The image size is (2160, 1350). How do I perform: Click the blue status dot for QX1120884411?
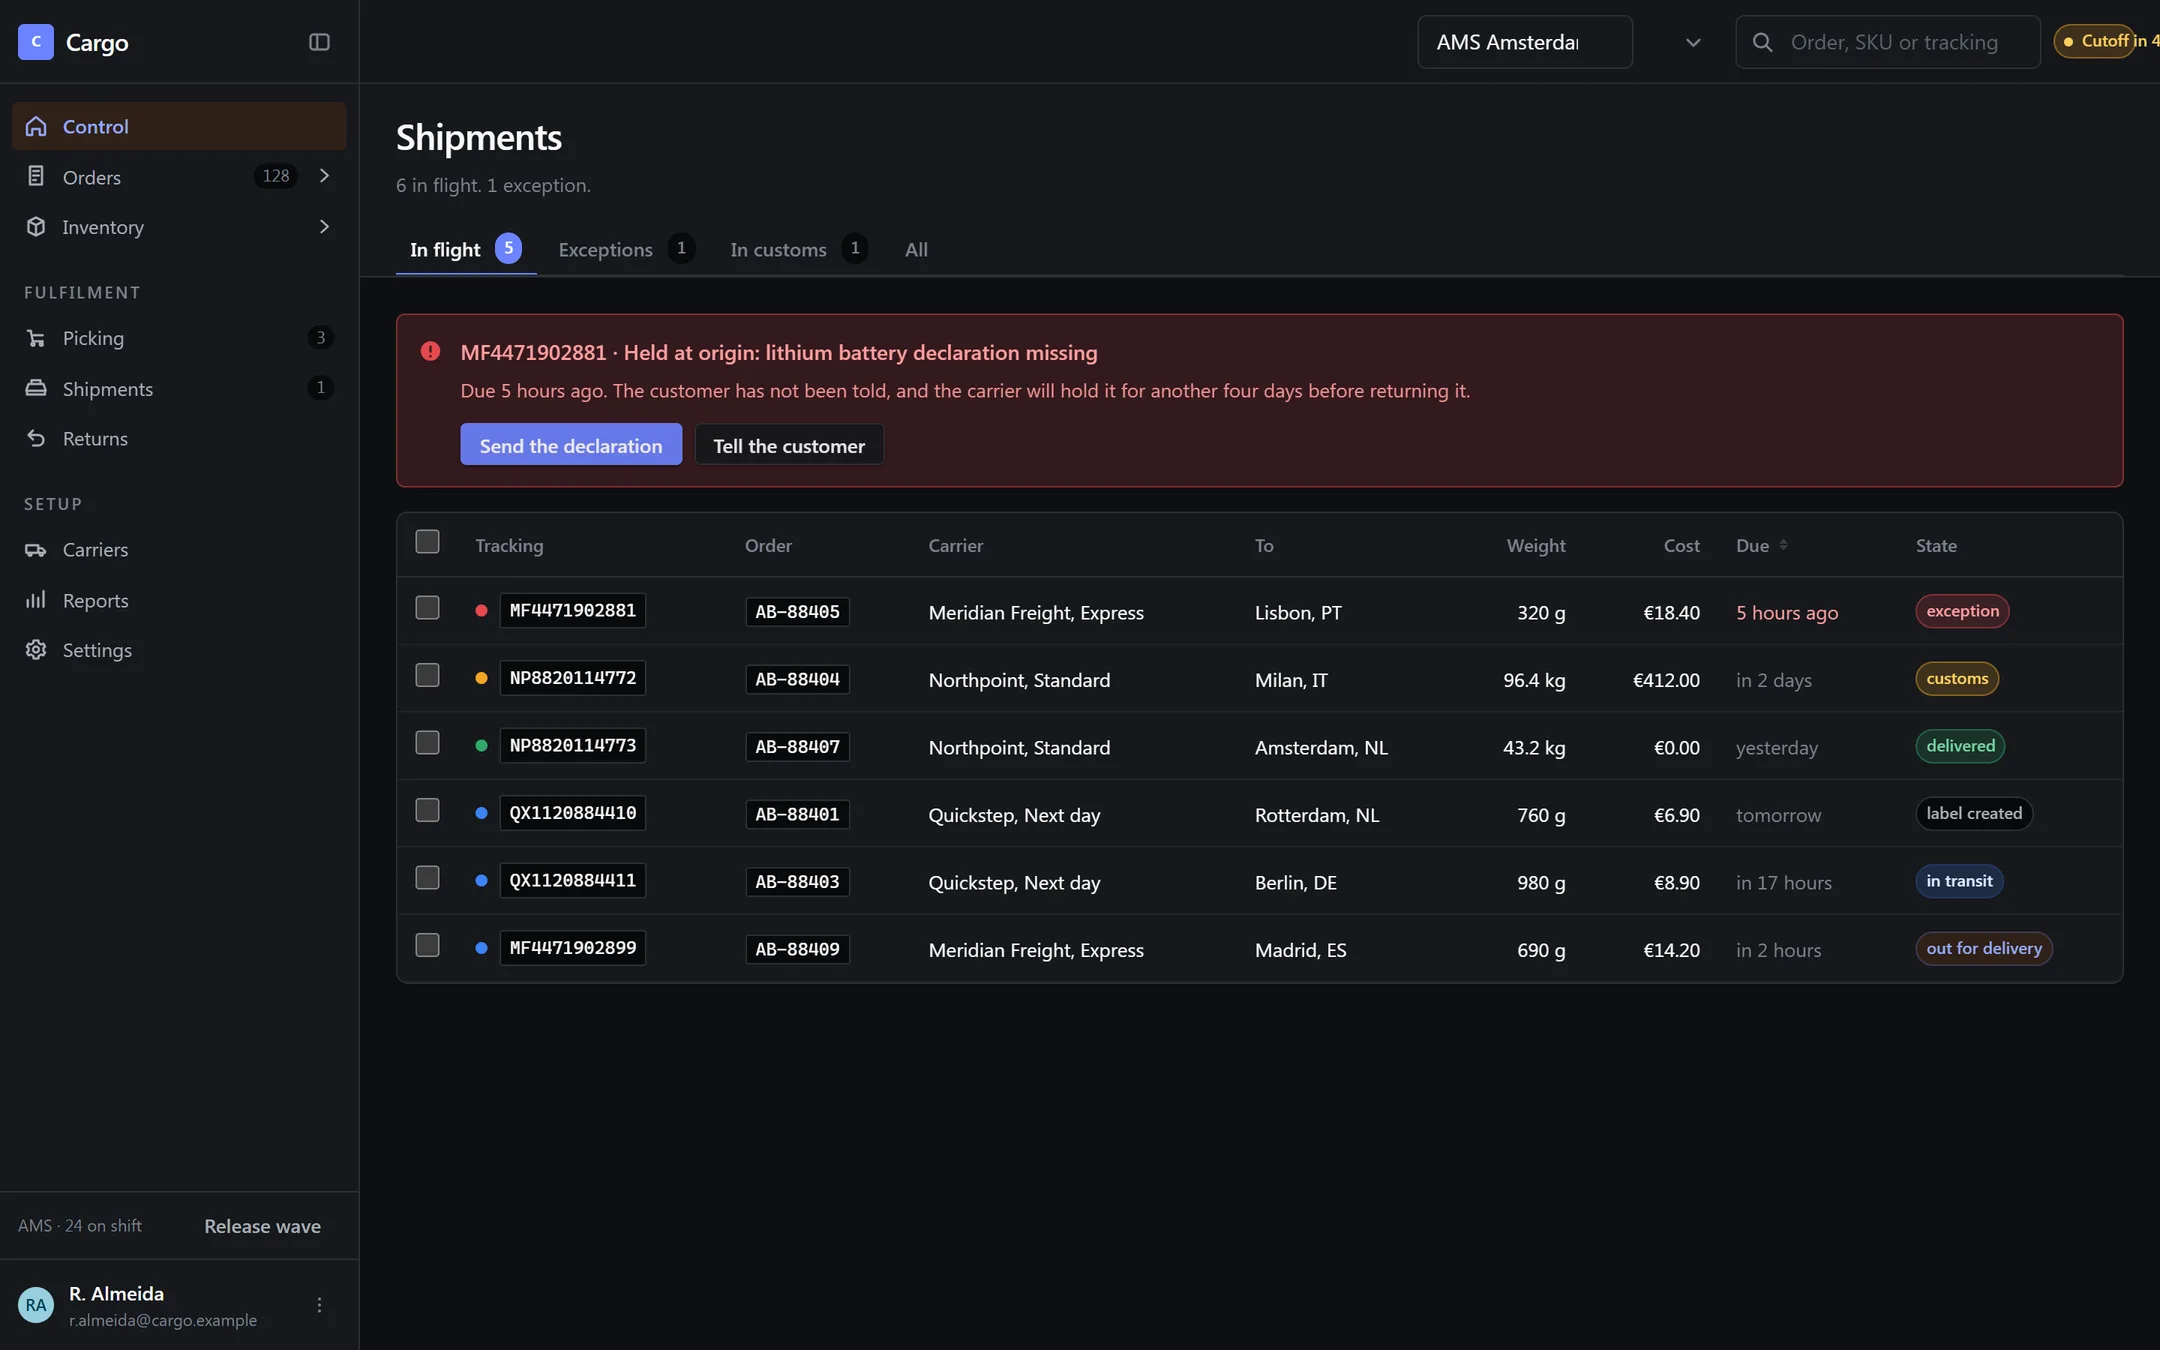point(481,880)
